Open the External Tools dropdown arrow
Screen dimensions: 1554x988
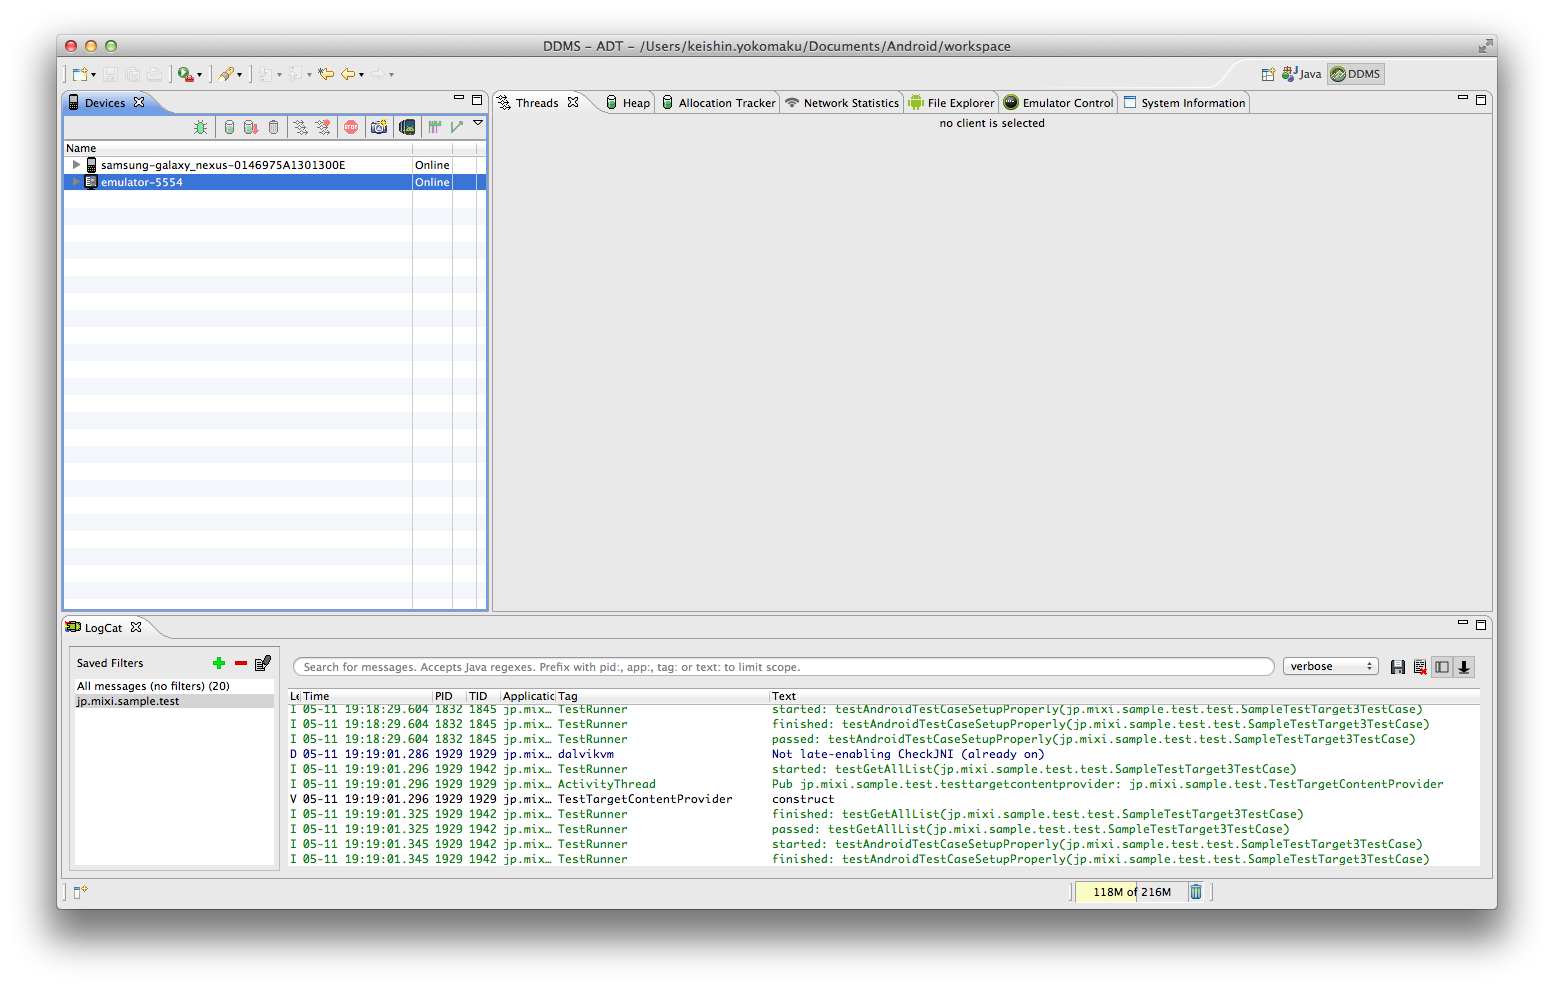point(199,75)
